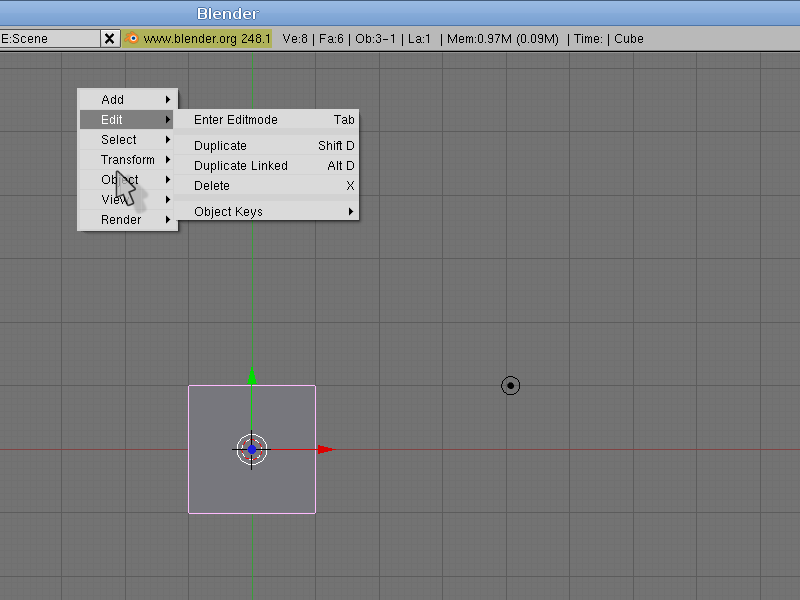Click the manipulator center circle on cube
Image resolution: width=800 pixels, height=600 pixels.
coord(252,450)
